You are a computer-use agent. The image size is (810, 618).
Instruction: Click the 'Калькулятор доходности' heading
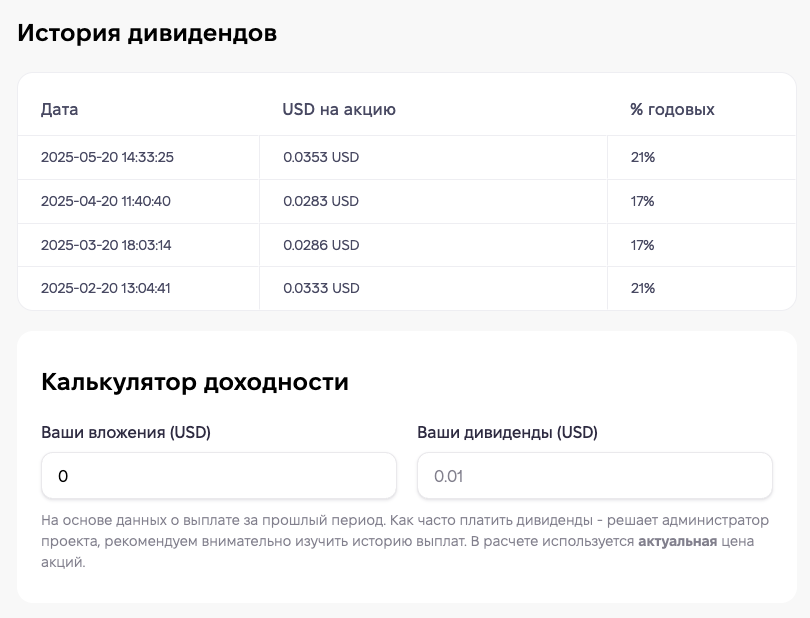coord(195,381)
